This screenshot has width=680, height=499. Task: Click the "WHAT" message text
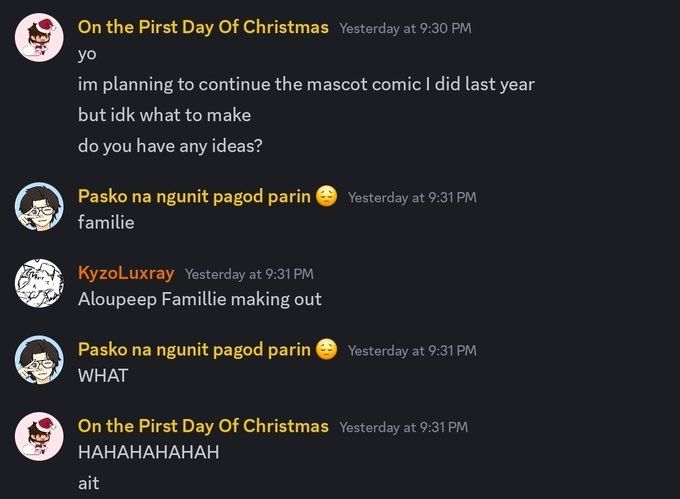tap(103, 376)
